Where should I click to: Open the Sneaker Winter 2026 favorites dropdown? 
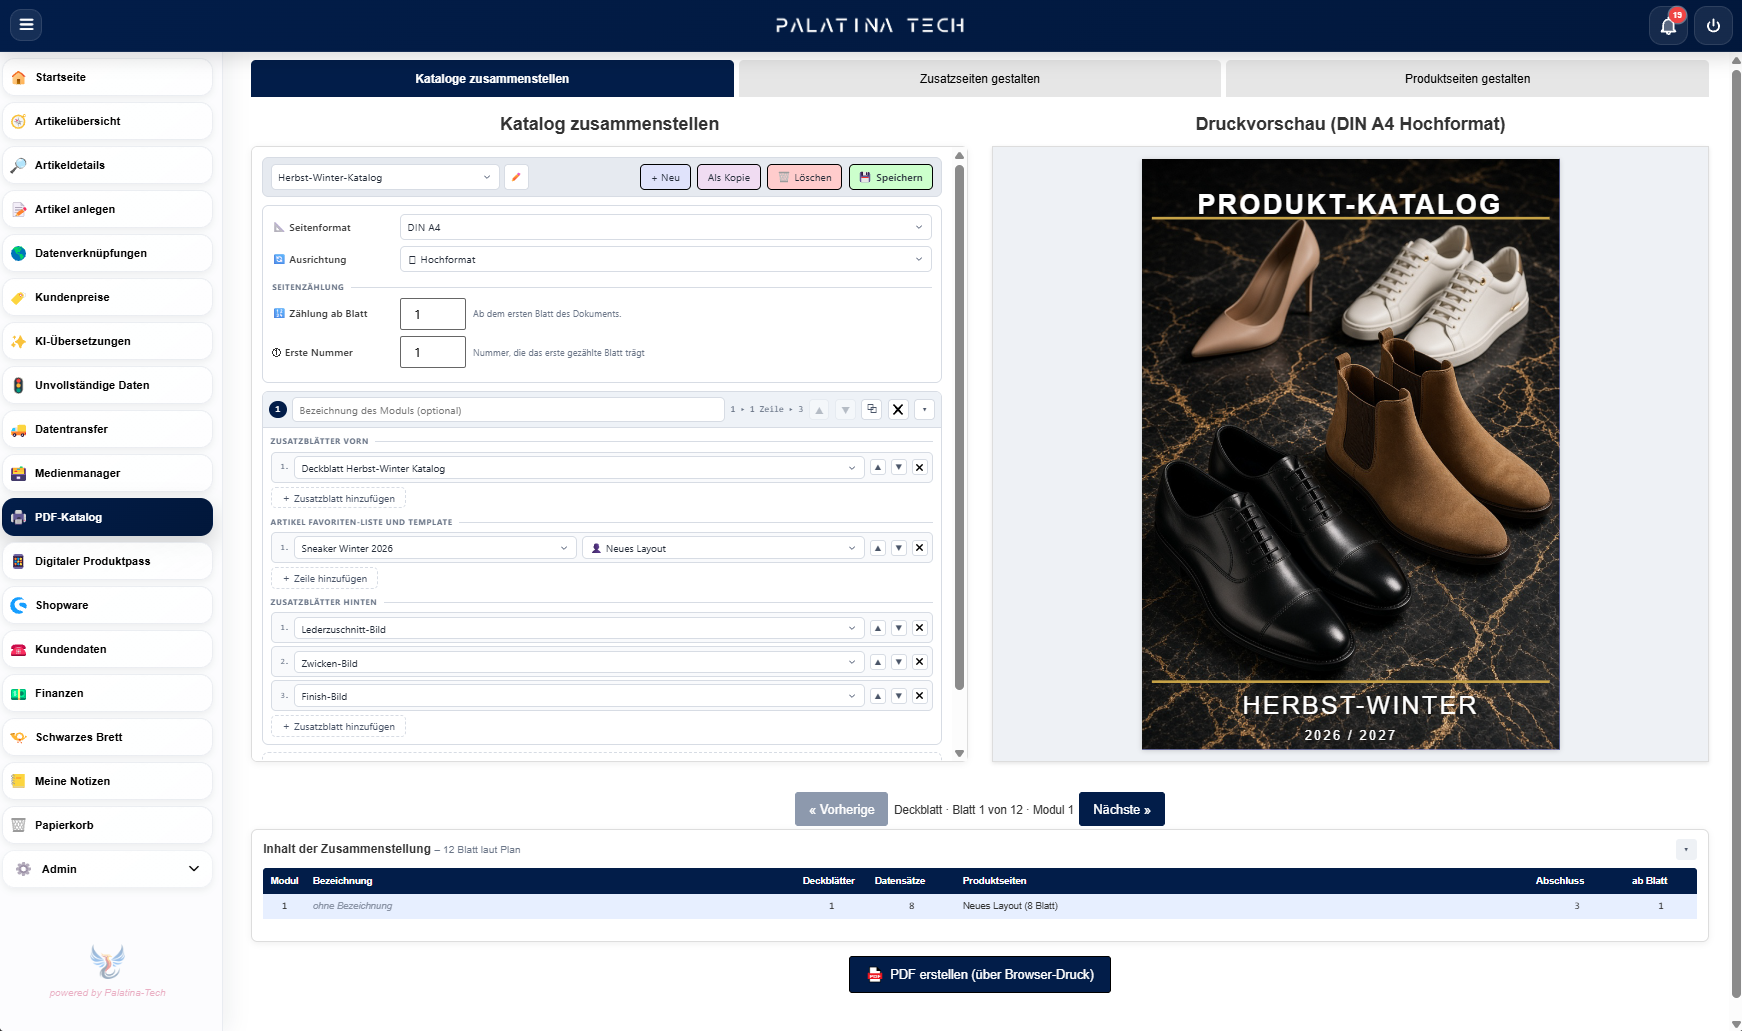coord(435,548)
